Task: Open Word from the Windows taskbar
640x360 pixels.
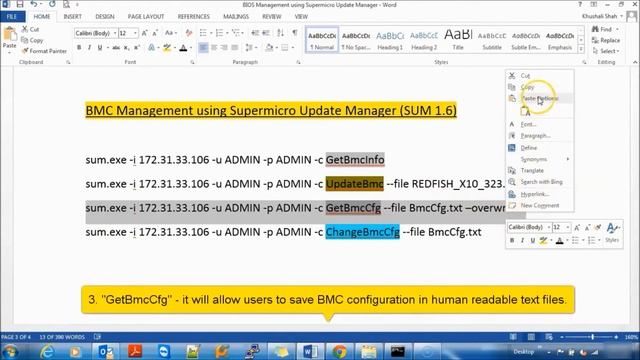Action: (309, 351)
